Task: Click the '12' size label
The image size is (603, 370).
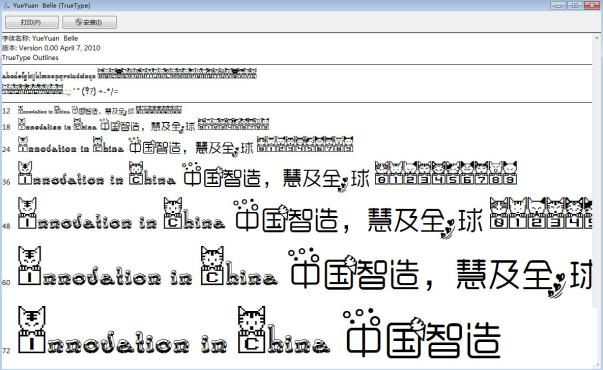Action: [x=6, y=112]
